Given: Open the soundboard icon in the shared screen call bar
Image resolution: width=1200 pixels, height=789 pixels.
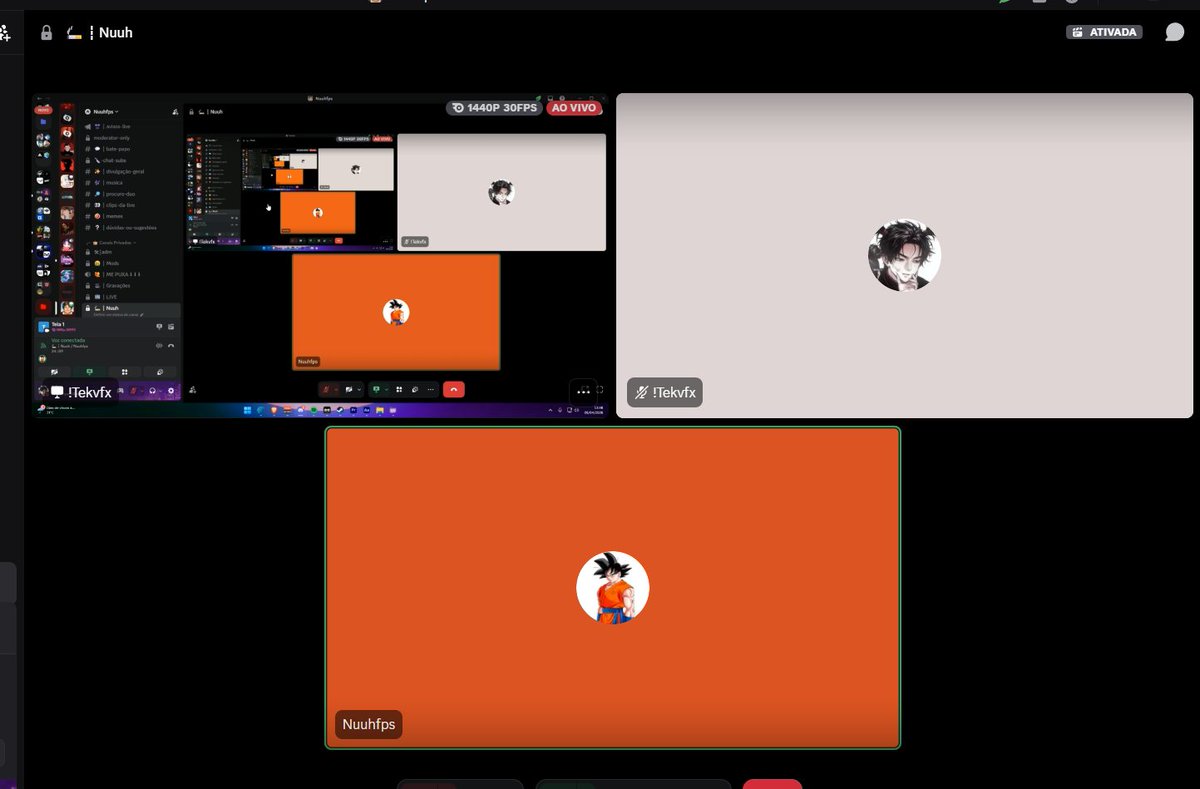Looking at the screenshot, I should [415, 389].
